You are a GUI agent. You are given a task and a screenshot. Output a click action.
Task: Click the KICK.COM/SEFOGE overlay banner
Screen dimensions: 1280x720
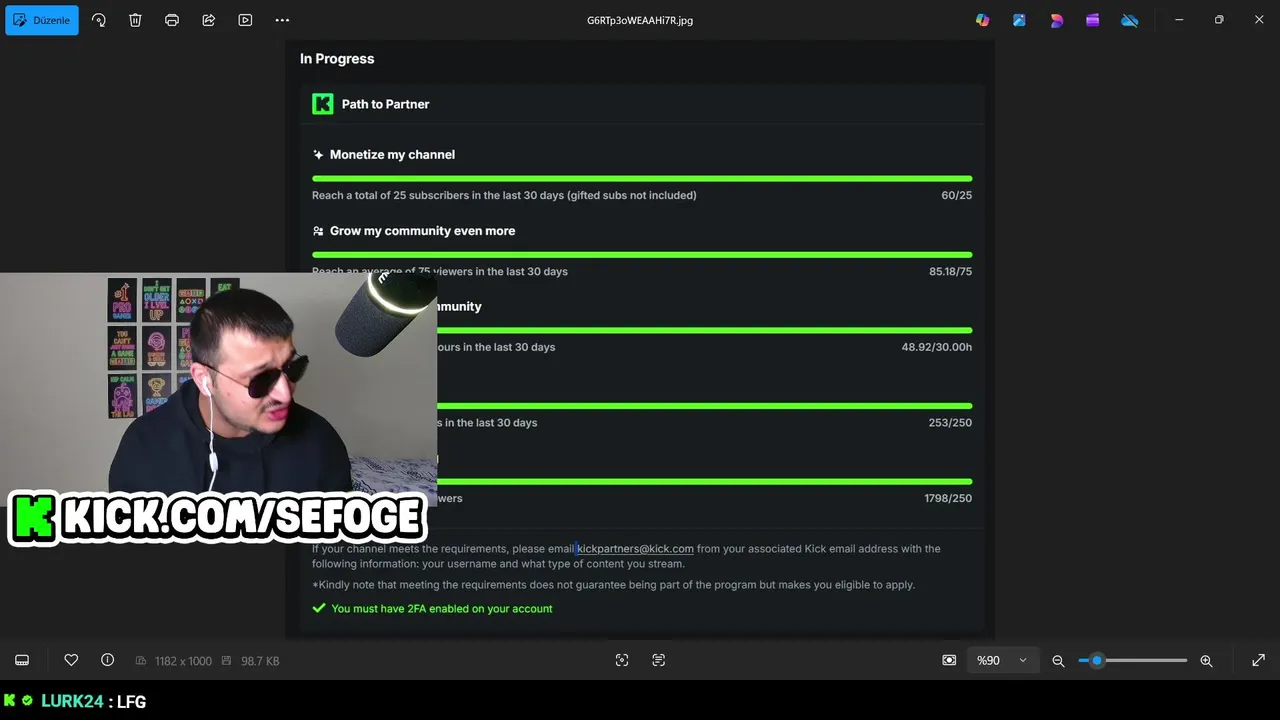(x=218, y=518)
